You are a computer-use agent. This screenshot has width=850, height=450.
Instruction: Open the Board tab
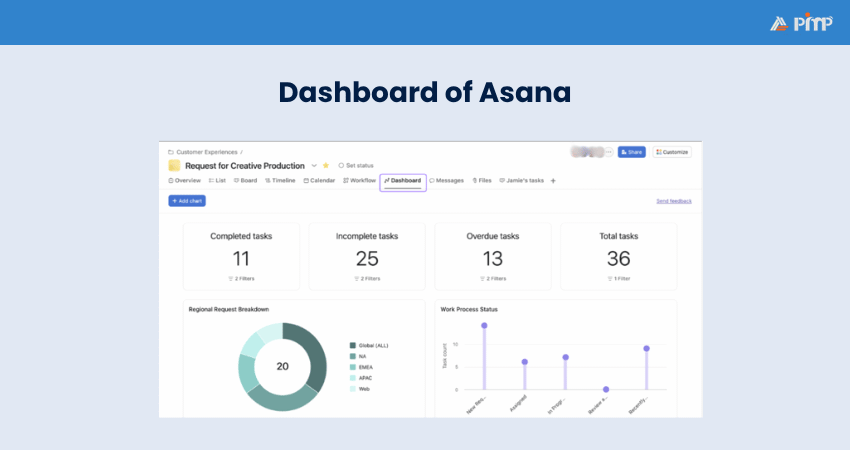[246, 181]
